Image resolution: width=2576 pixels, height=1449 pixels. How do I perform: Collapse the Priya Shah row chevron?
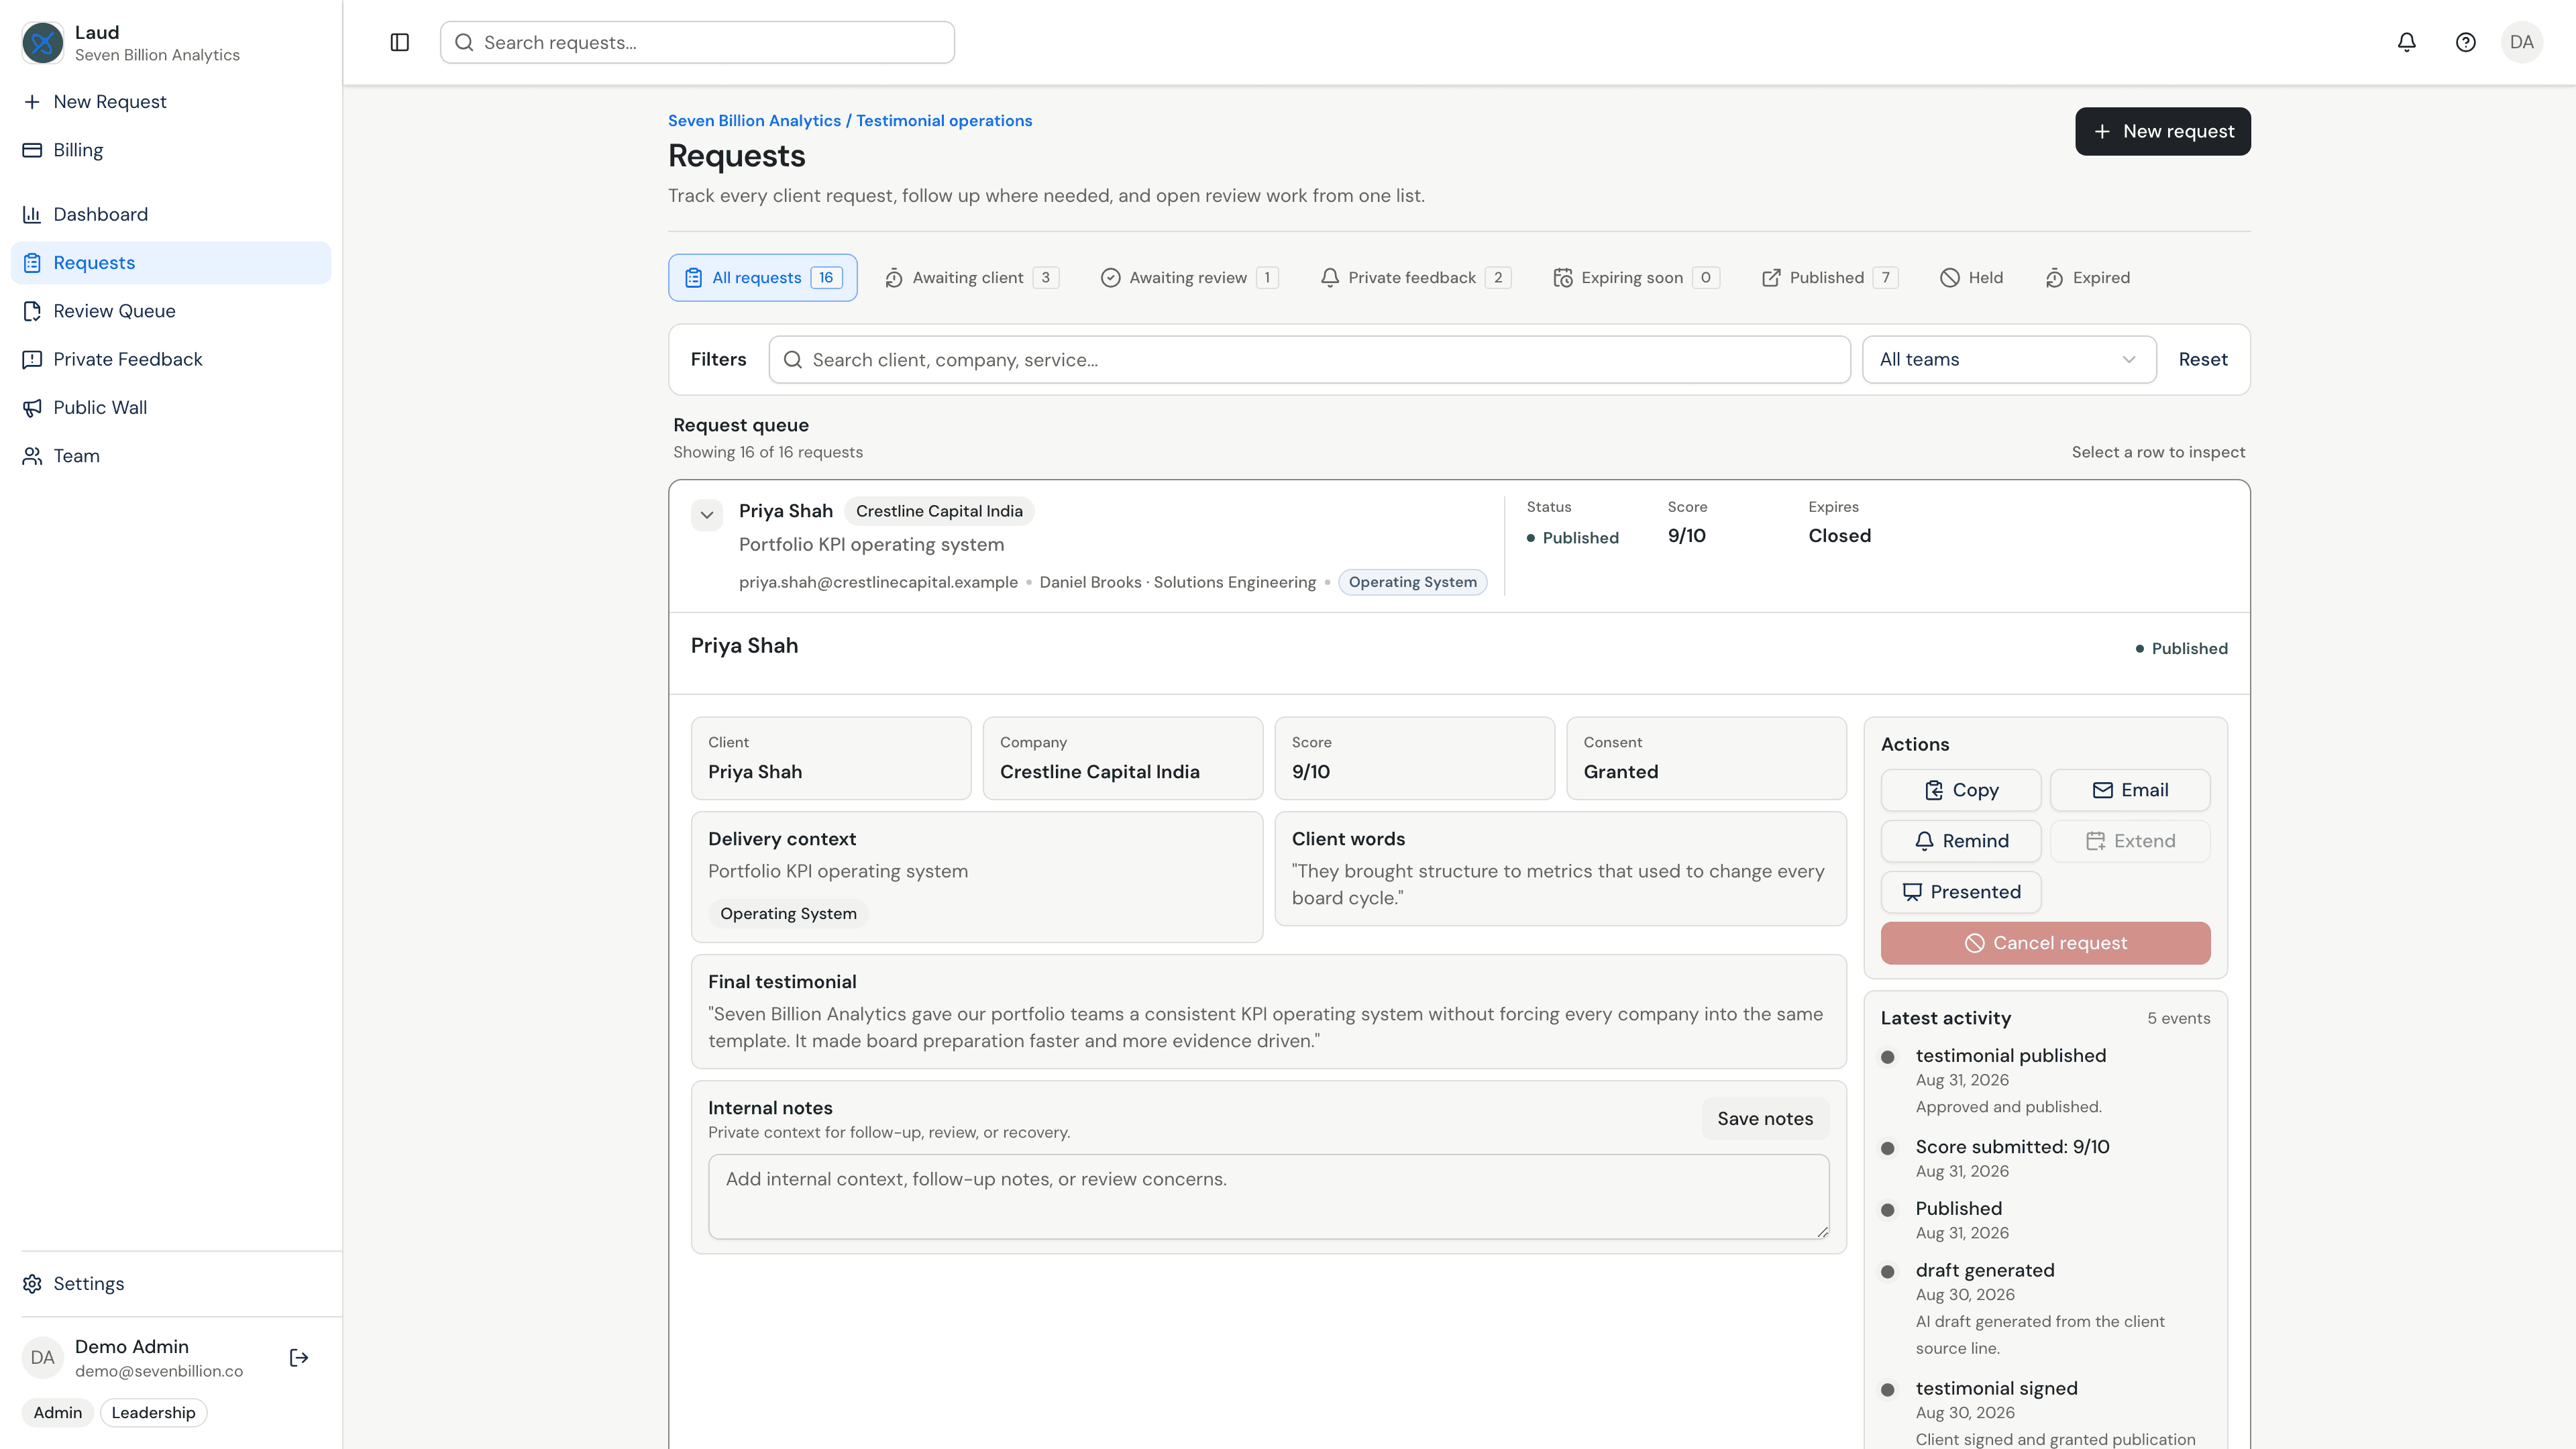pos(706,514)
